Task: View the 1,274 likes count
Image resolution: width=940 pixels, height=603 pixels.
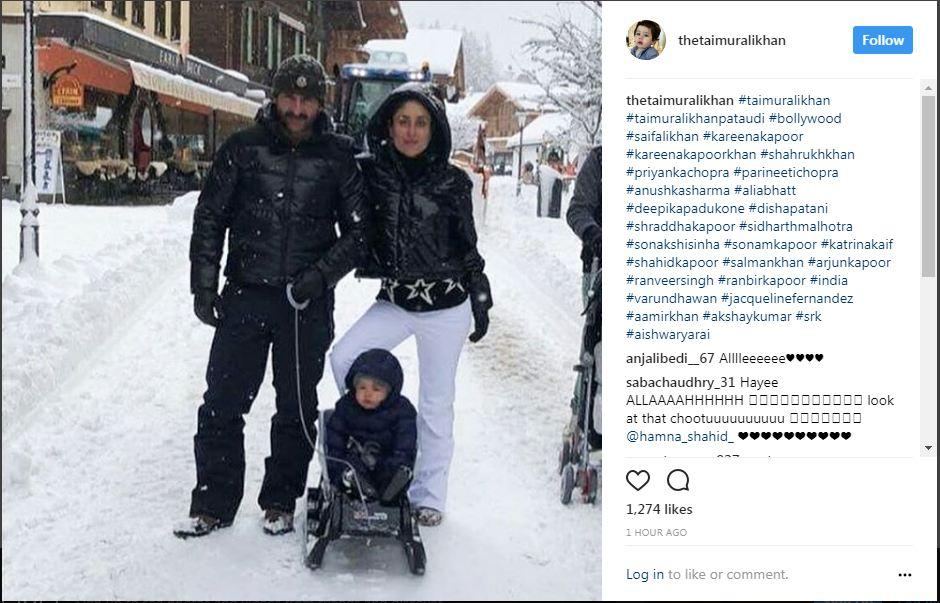Action: pos(659,509)
